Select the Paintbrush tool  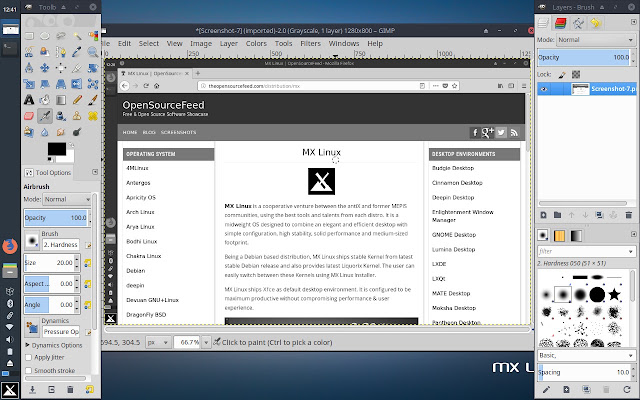click(93, 100)
